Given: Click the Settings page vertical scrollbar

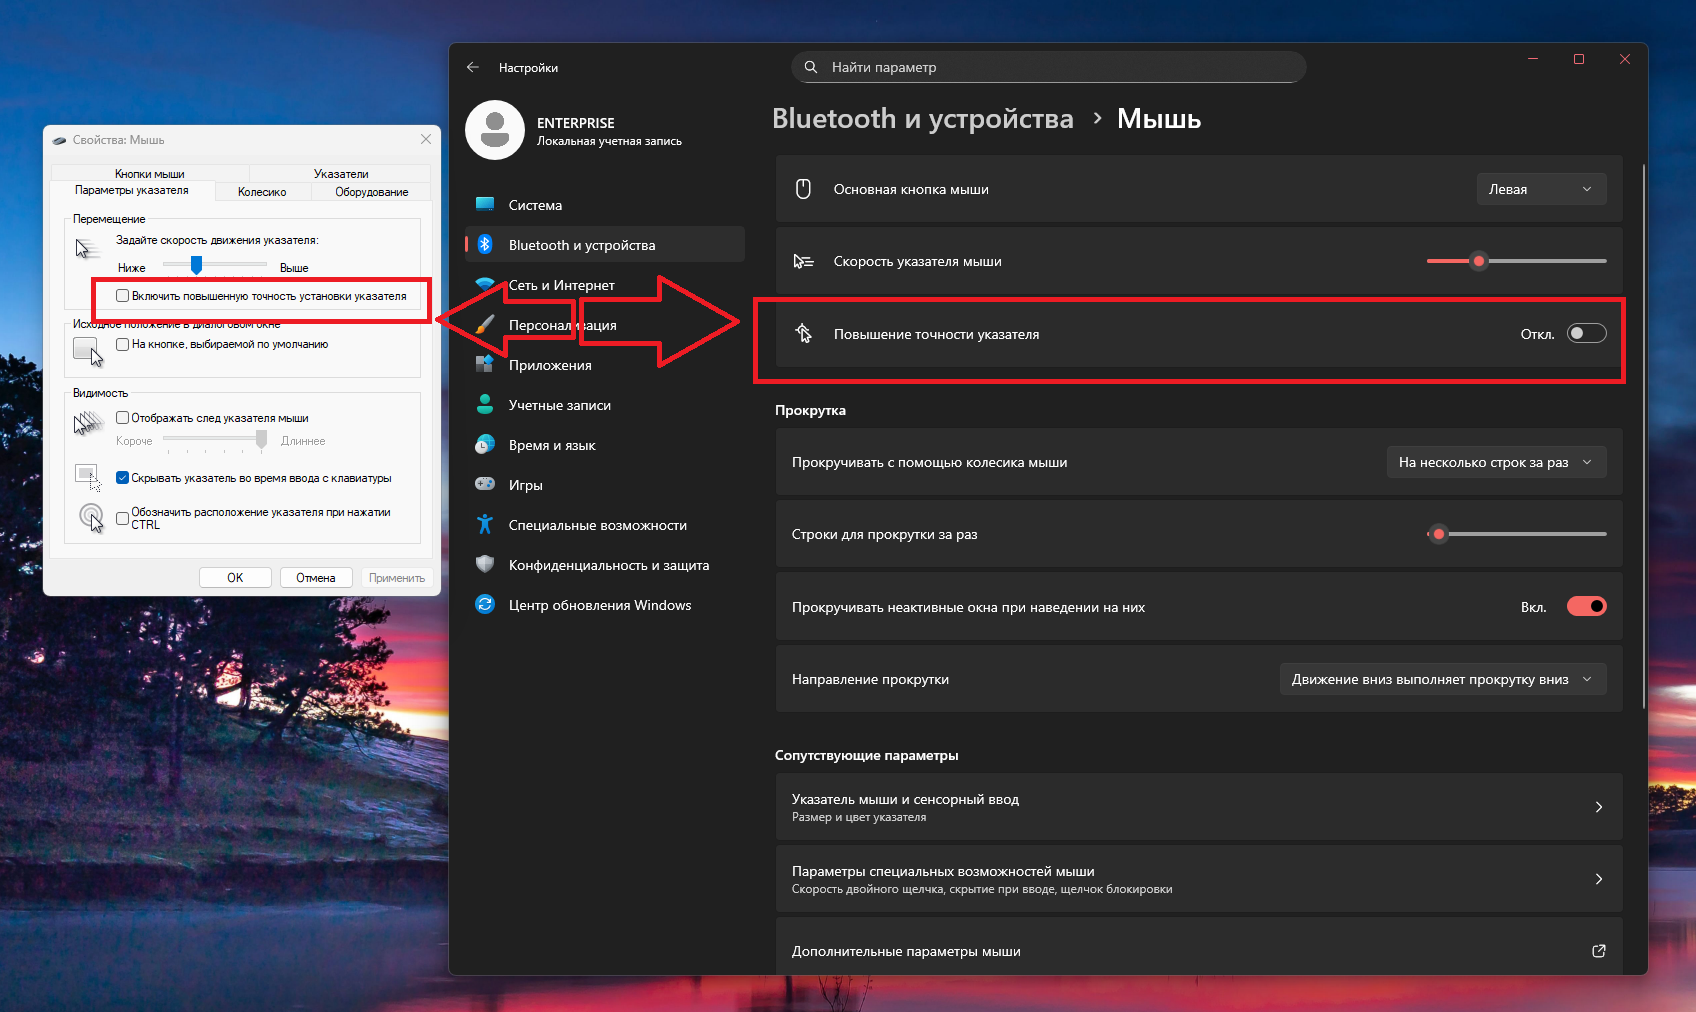Looking at the screenshot, I should [1644, 435].
